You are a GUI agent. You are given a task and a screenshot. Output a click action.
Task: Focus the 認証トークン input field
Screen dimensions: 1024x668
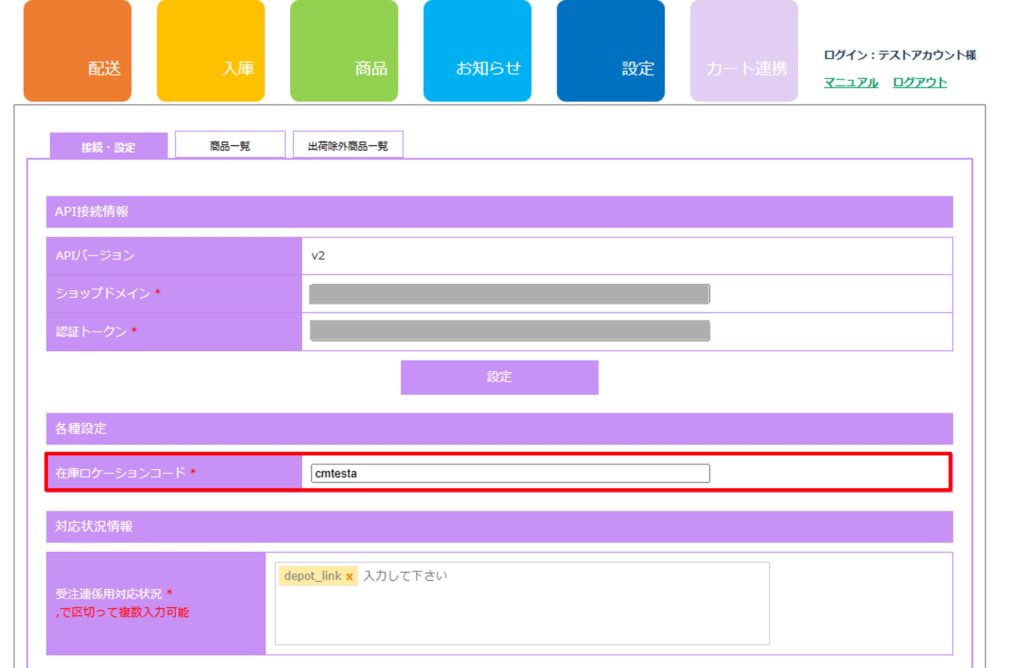pos(509,331)
